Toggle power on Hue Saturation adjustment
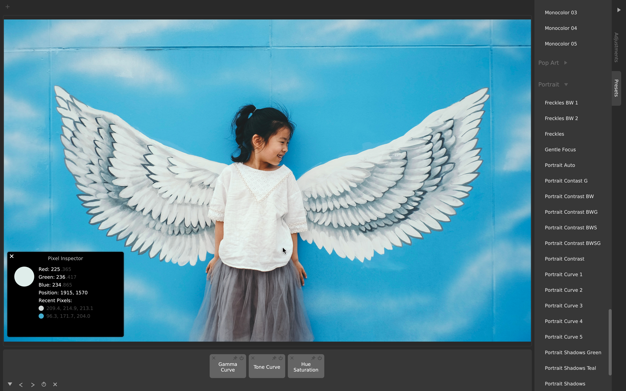 pyautogui.click(x=320, y=358)
